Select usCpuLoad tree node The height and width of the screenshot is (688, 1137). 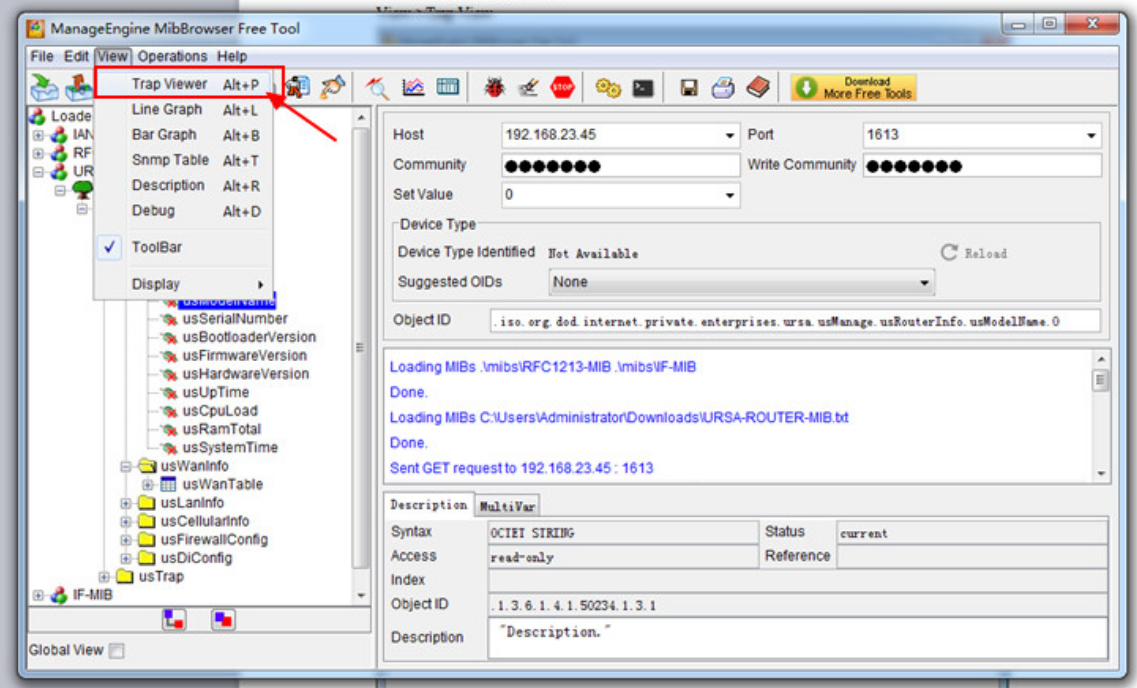pos(220,411)
